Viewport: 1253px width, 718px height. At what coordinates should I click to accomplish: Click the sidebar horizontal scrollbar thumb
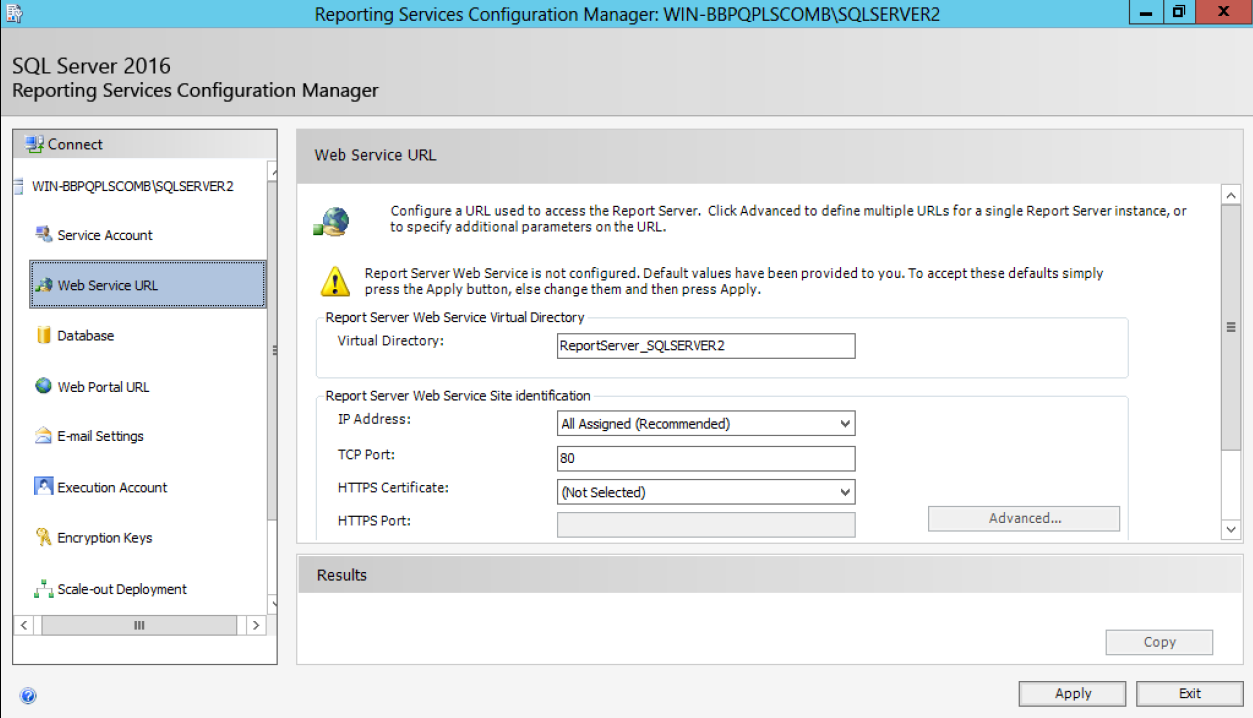[x=139, y=625]
